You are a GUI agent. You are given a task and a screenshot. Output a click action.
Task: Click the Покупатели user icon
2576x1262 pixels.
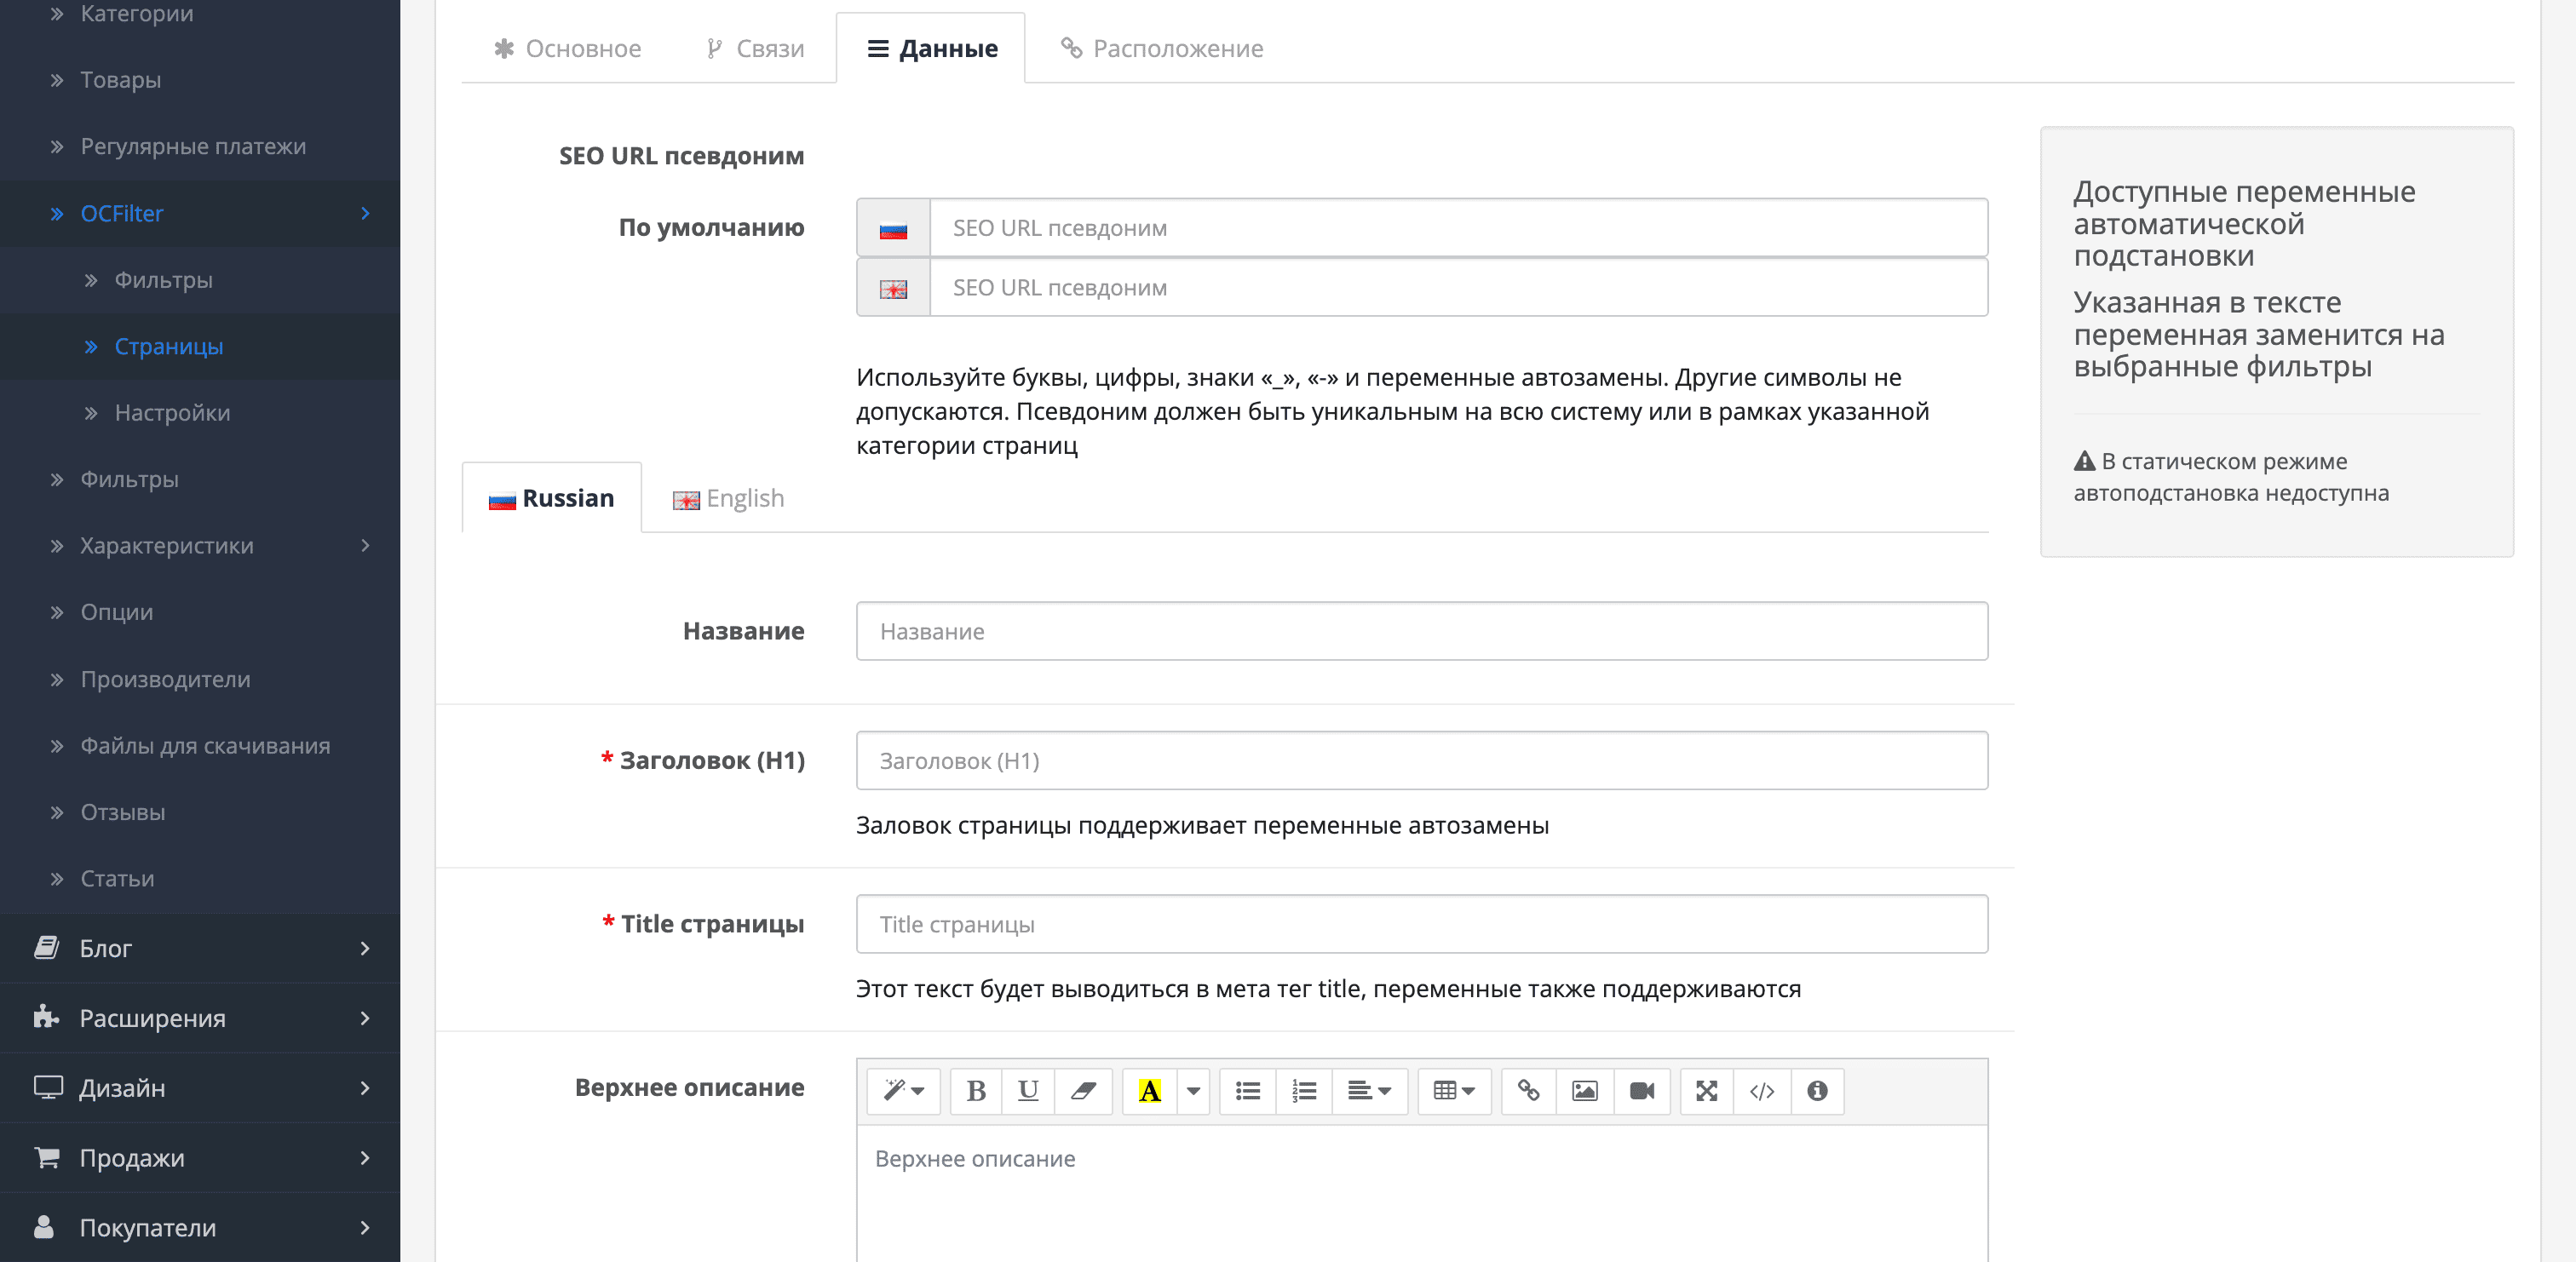tap(44, 1227)
